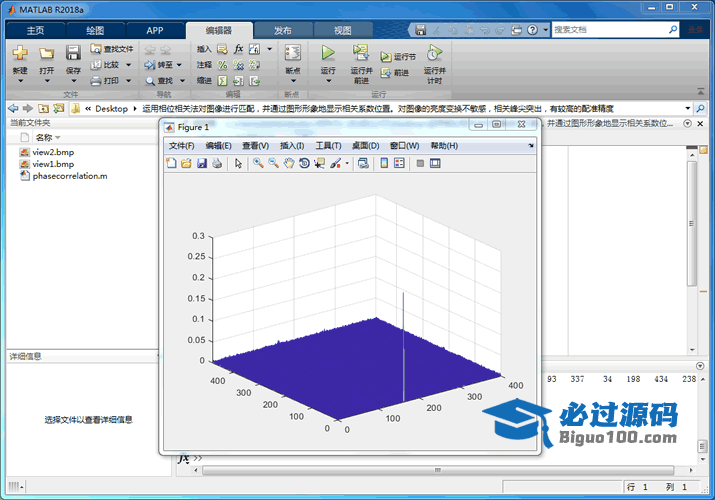Toggle the insert legend button

tap(399, 163)
